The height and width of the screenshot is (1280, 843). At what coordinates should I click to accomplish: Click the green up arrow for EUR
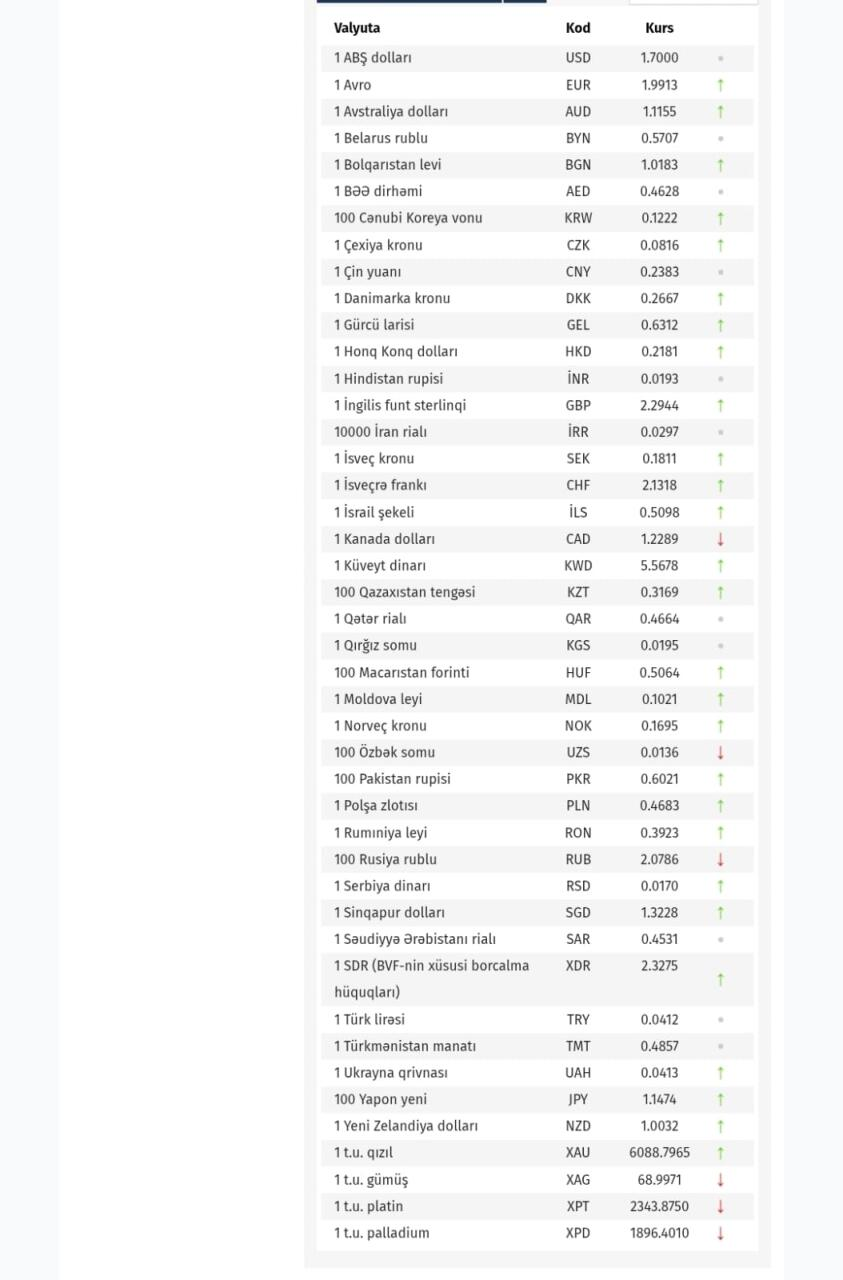coord(720,85)
